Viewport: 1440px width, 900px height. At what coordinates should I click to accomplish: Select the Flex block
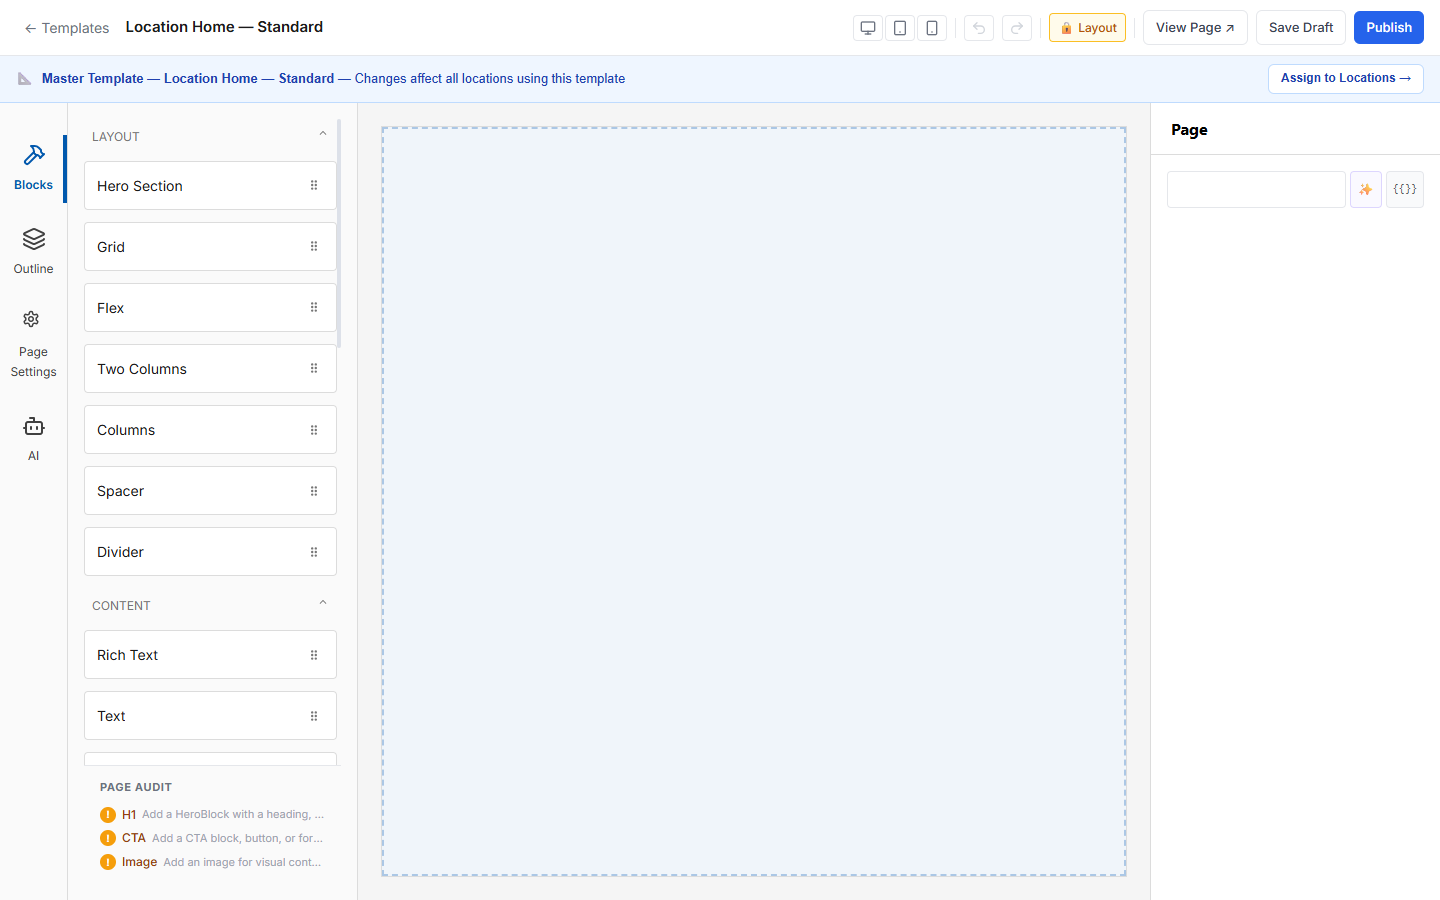210,308
